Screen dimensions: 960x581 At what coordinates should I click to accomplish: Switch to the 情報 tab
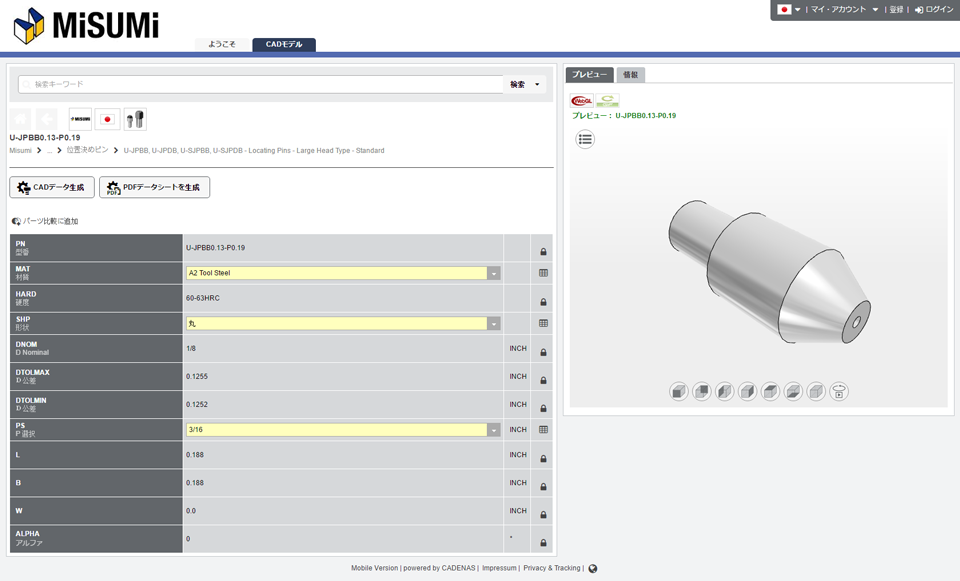click(x=630, y=75)
